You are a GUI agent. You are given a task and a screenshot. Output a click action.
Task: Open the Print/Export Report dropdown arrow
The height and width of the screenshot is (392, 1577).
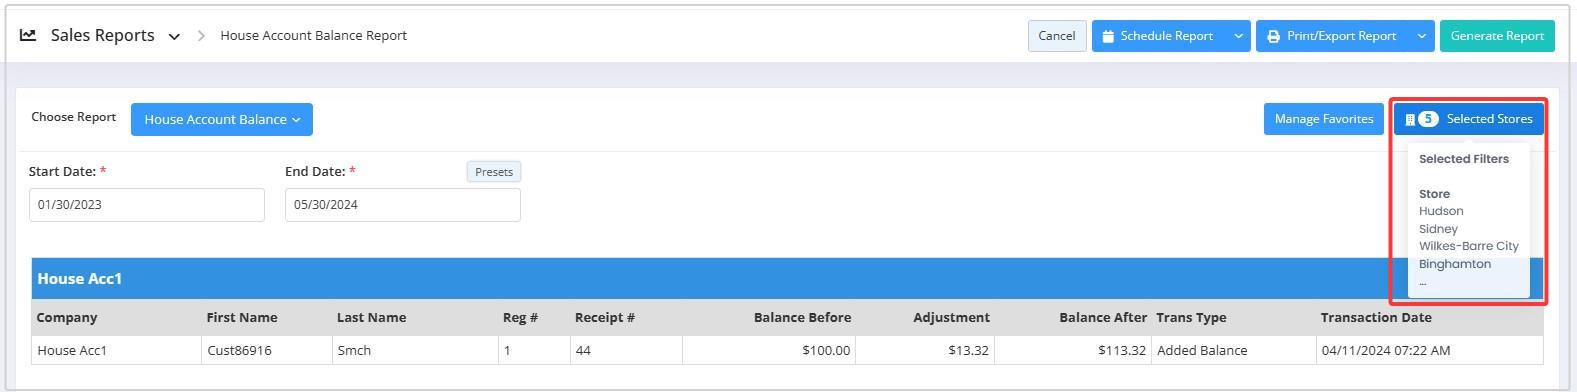click(1422, 36)
